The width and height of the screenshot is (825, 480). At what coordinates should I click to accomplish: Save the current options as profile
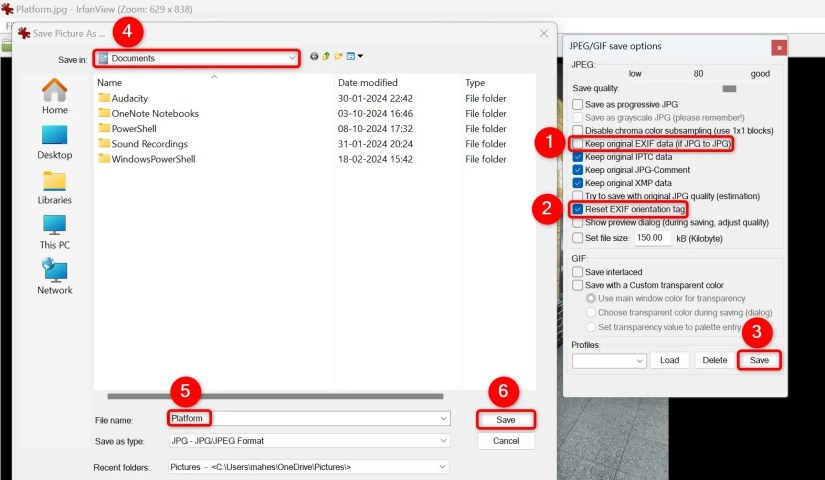pos(759,361)
